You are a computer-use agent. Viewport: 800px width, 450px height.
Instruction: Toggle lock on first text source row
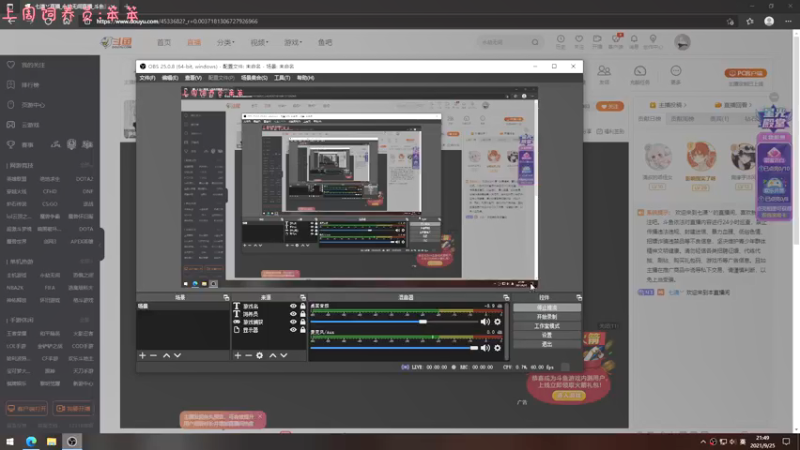coord(303,306)
